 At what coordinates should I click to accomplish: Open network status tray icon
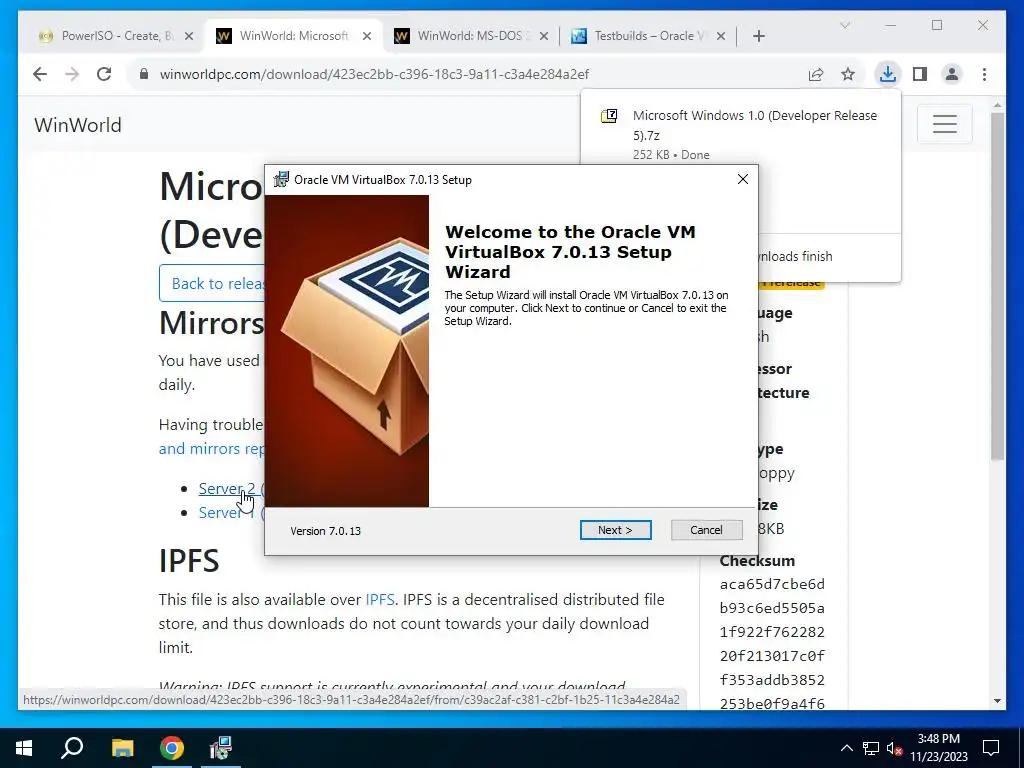click(x=871, y=748)
